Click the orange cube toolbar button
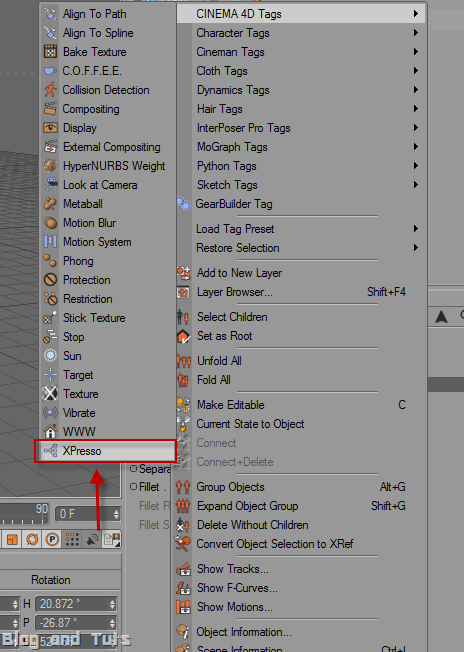 pos(12,539)
